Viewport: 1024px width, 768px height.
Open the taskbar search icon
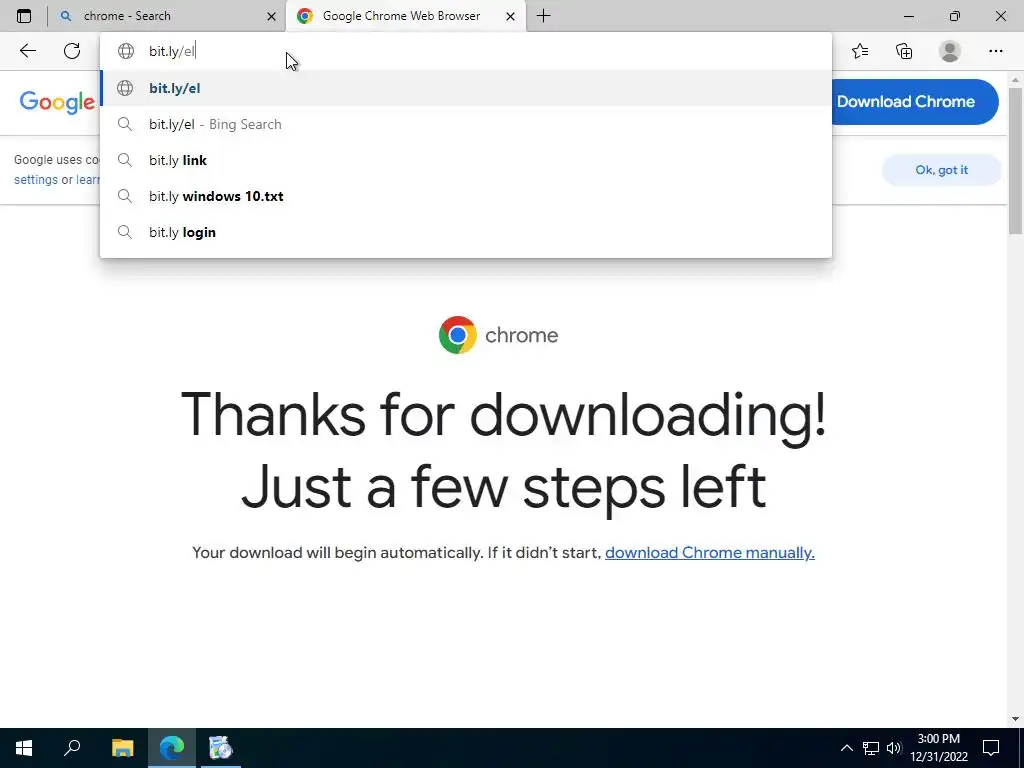click(72, 748)
